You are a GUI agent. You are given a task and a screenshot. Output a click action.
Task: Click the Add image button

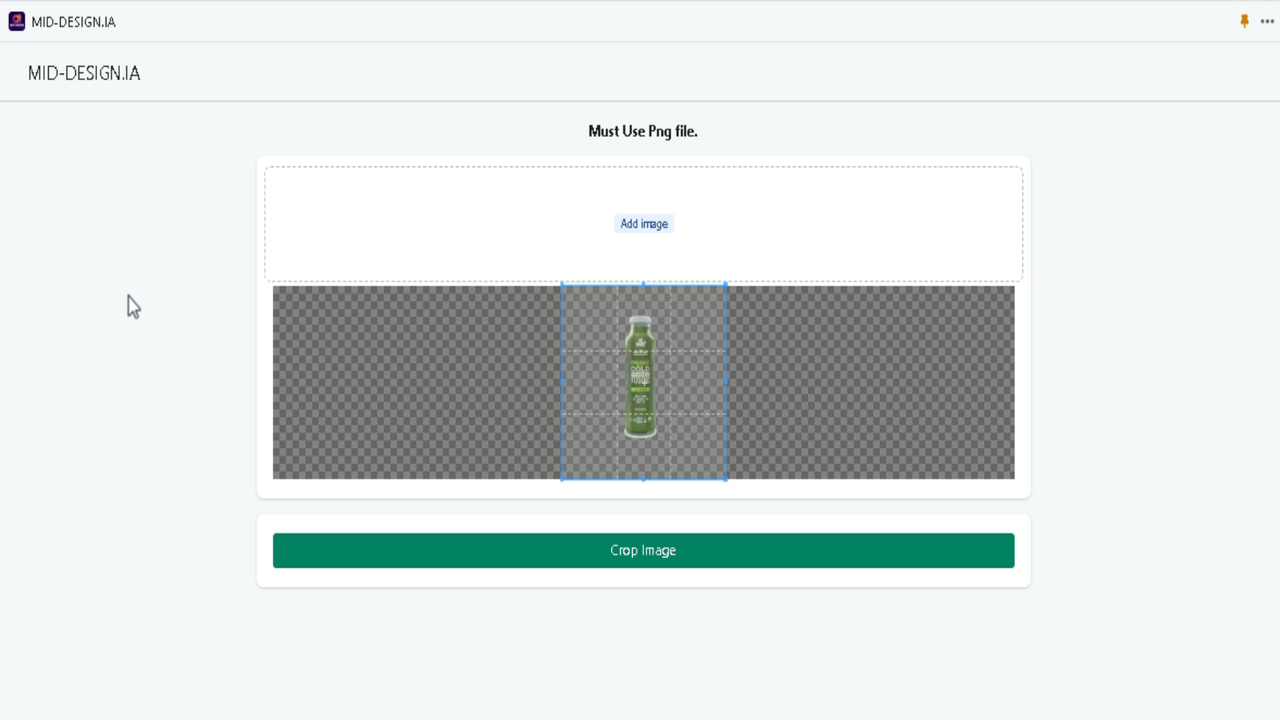(x=643, y=223)
